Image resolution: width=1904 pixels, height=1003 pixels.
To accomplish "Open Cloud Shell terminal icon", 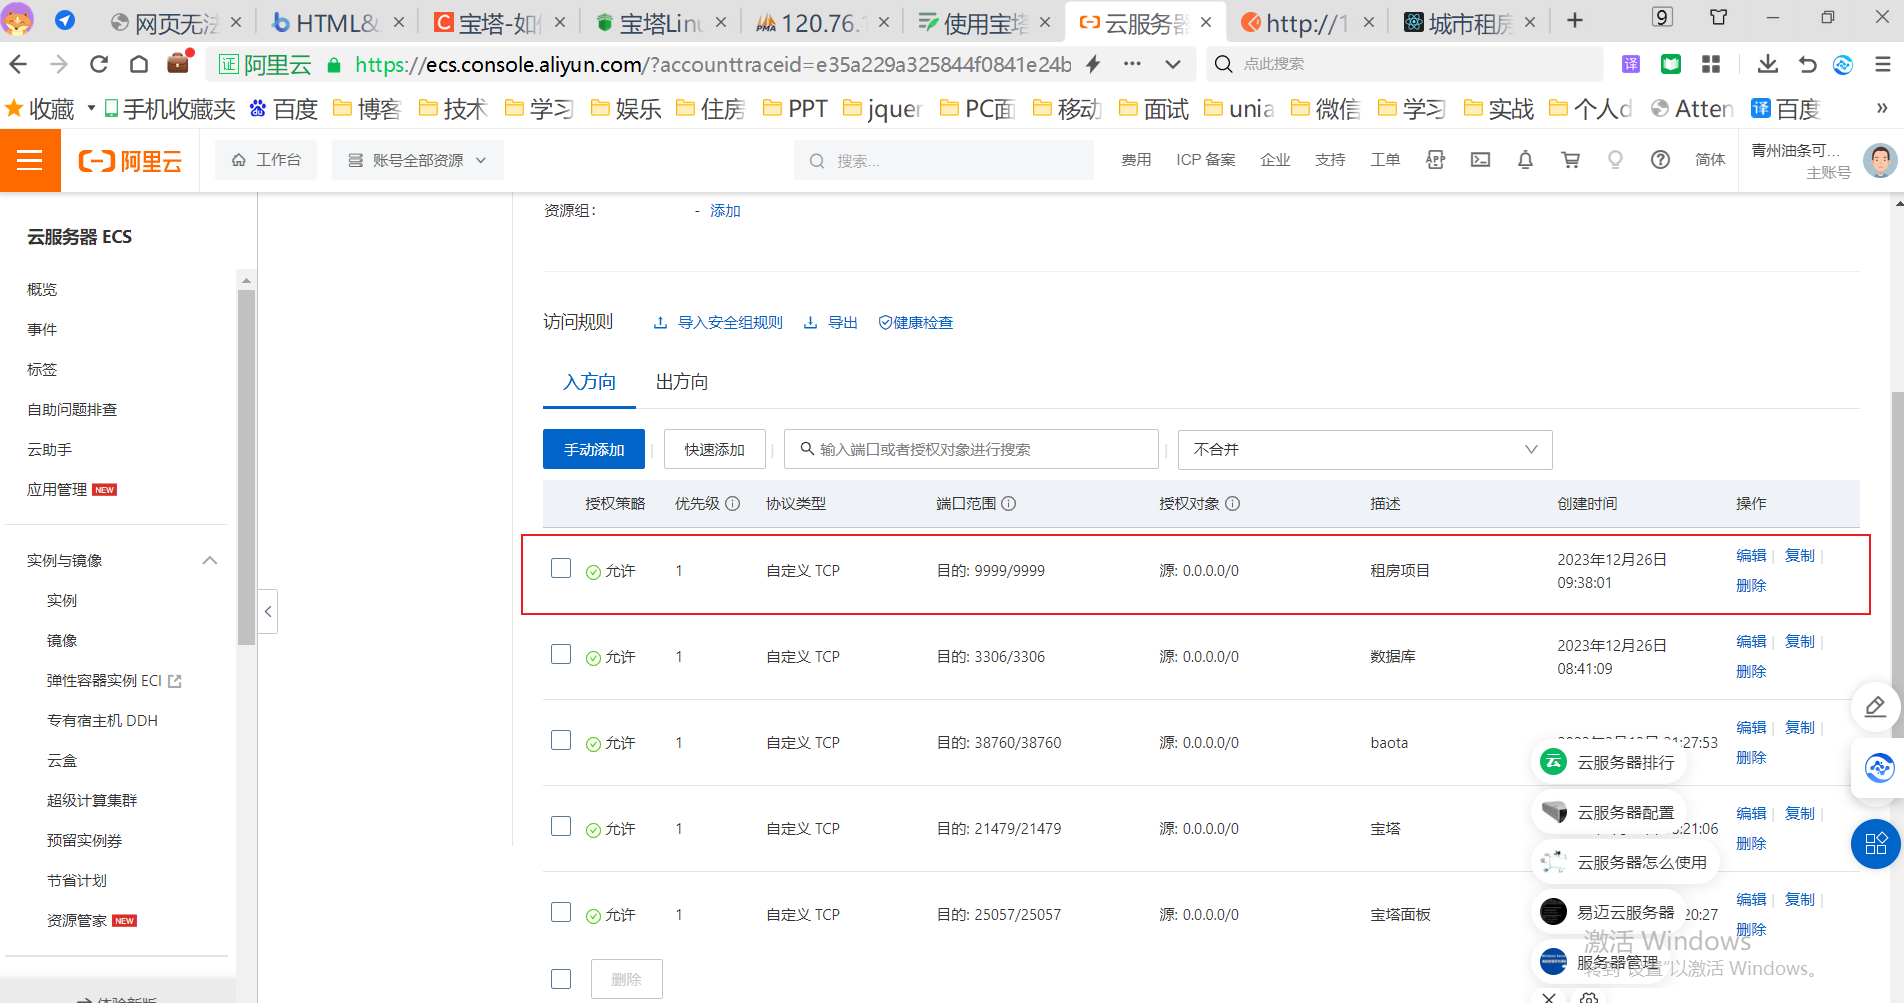I will 1480,160.
